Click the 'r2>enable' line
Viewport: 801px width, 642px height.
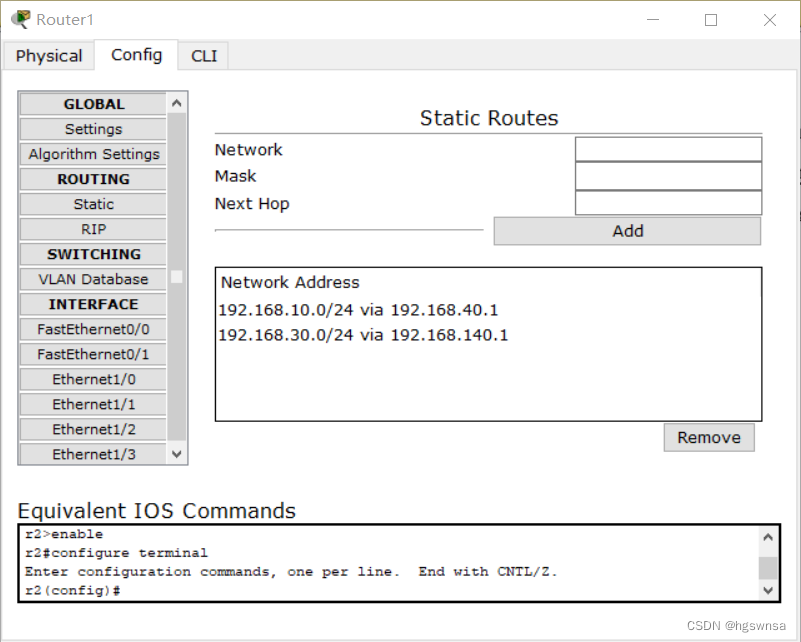tap(64, 534)
